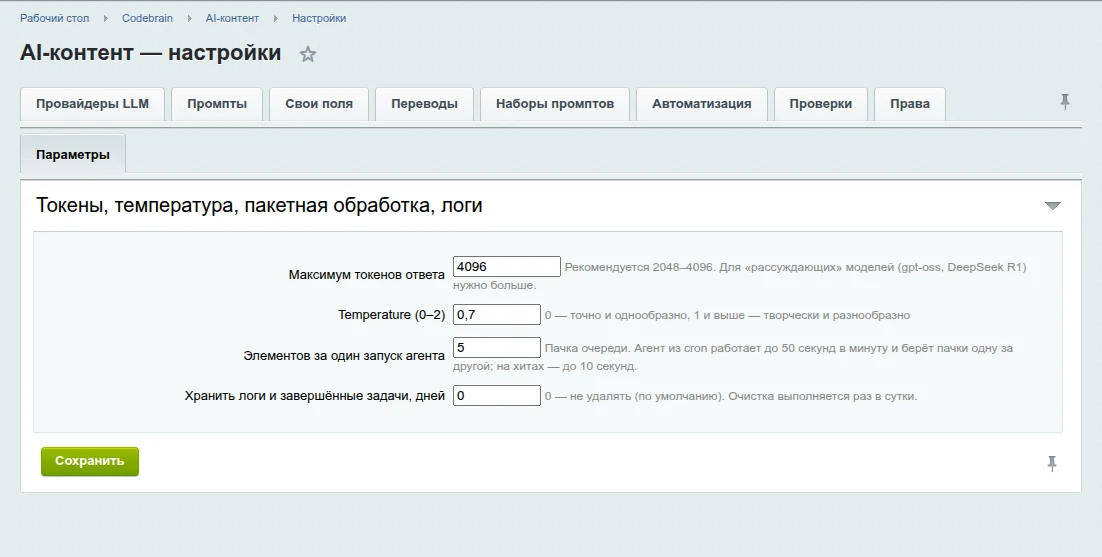This screenshot has width=1102, height=557.
Task: Click the Элементов за один запуск агента label
Action: 344,355
